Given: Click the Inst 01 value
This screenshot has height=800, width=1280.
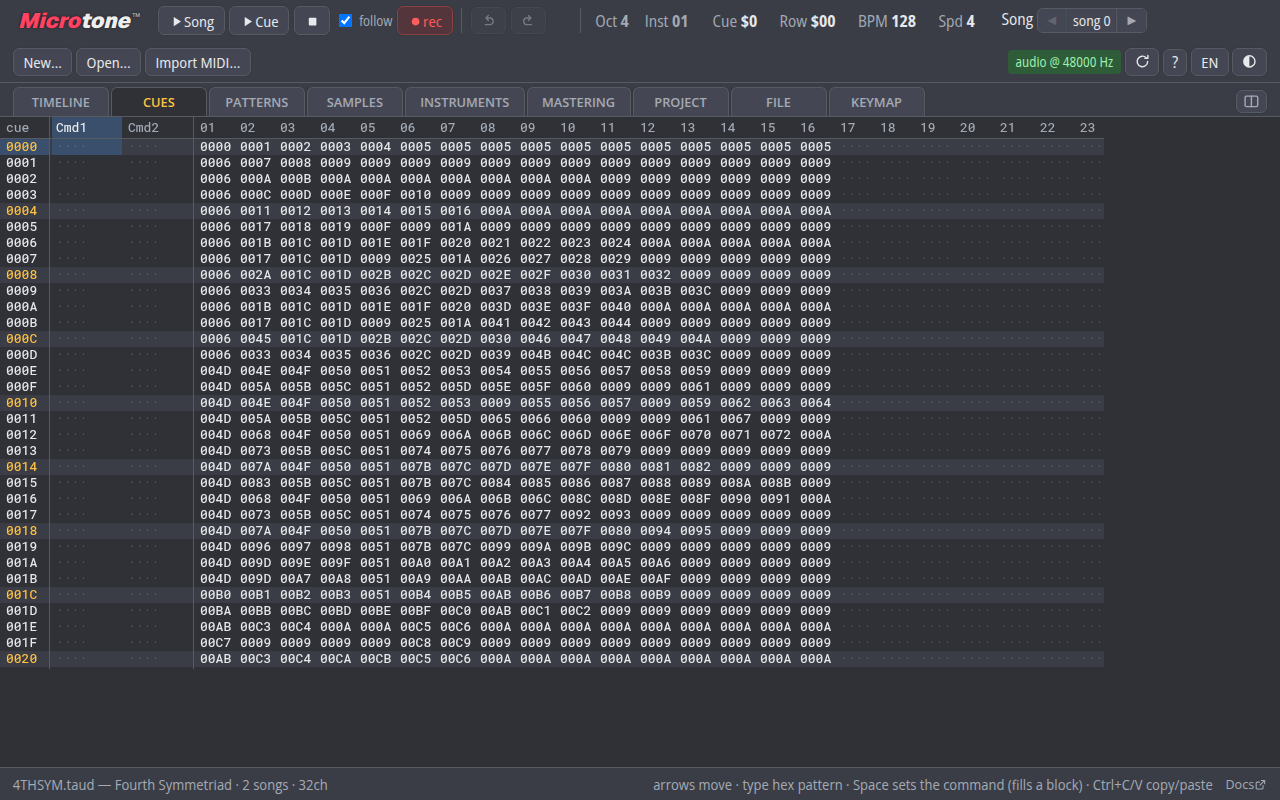Looking at the screenshot, I should (666, 21).
